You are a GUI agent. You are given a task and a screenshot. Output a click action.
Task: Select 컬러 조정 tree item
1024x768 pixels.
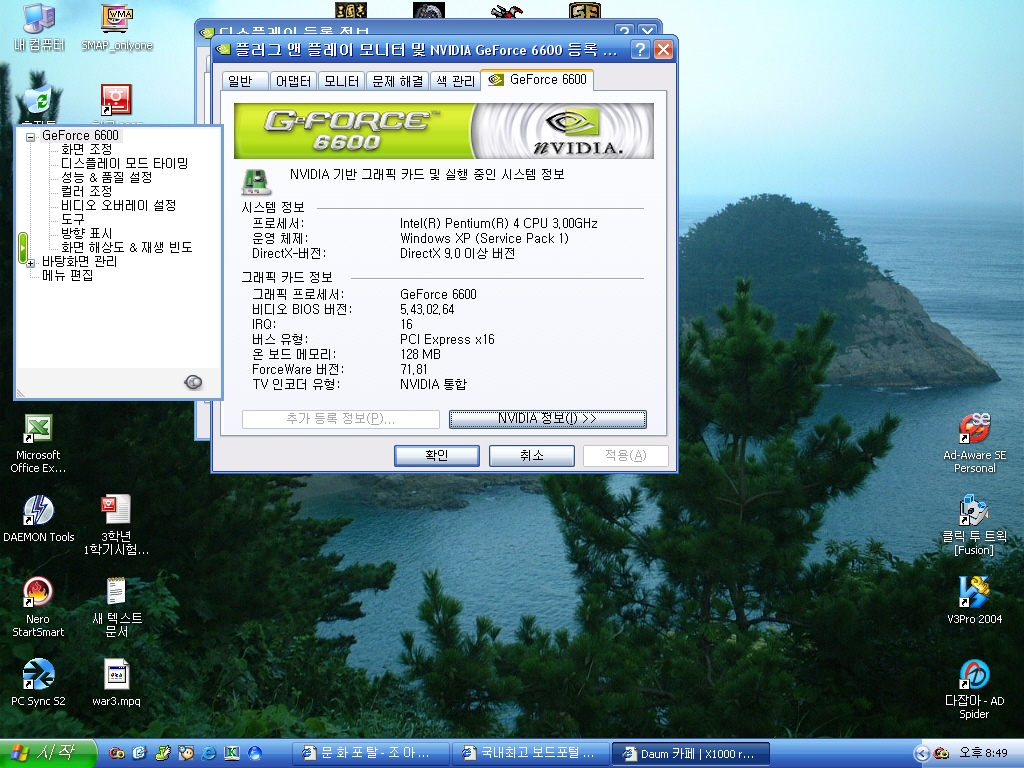click(x=87, y=191)
